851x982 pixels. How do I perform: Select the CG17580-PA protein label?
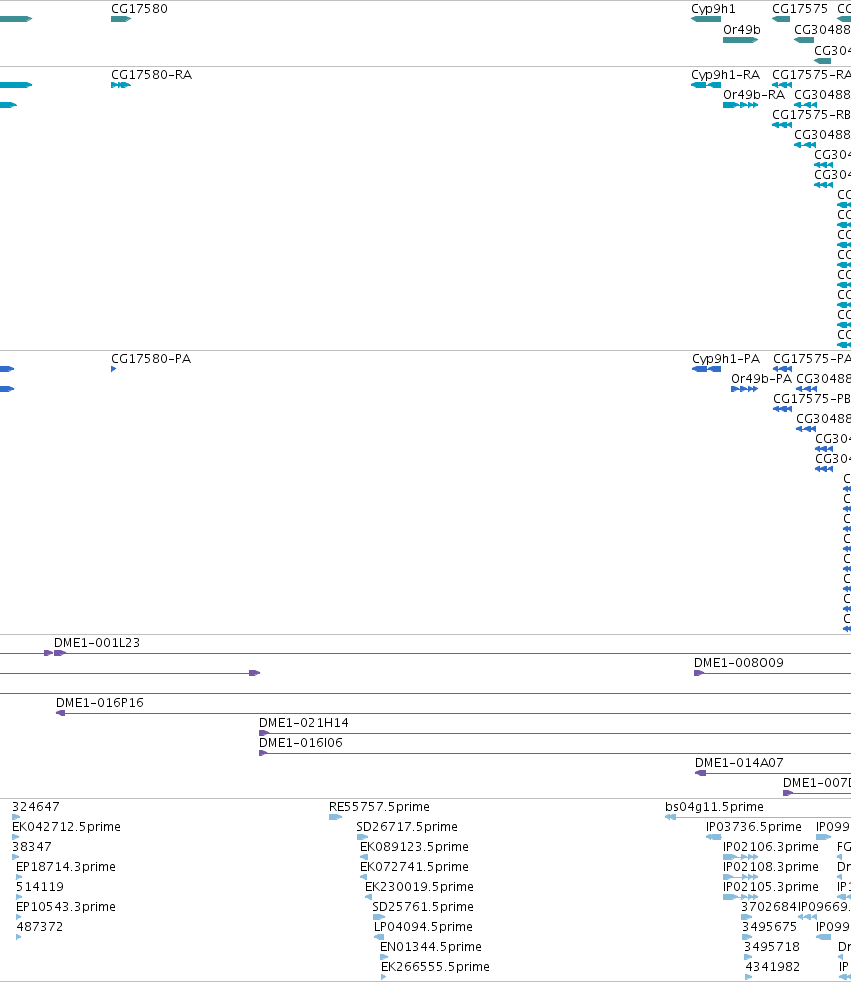tap(151, 359)
